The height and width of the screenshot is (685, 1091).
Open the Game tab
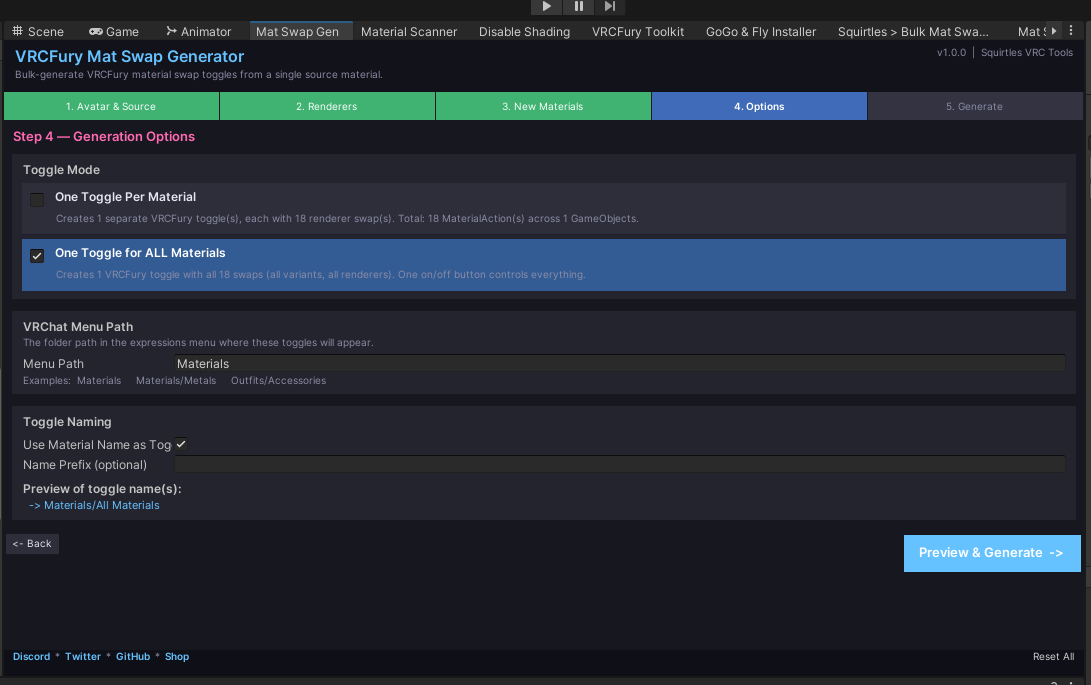(x=114, y=31)
